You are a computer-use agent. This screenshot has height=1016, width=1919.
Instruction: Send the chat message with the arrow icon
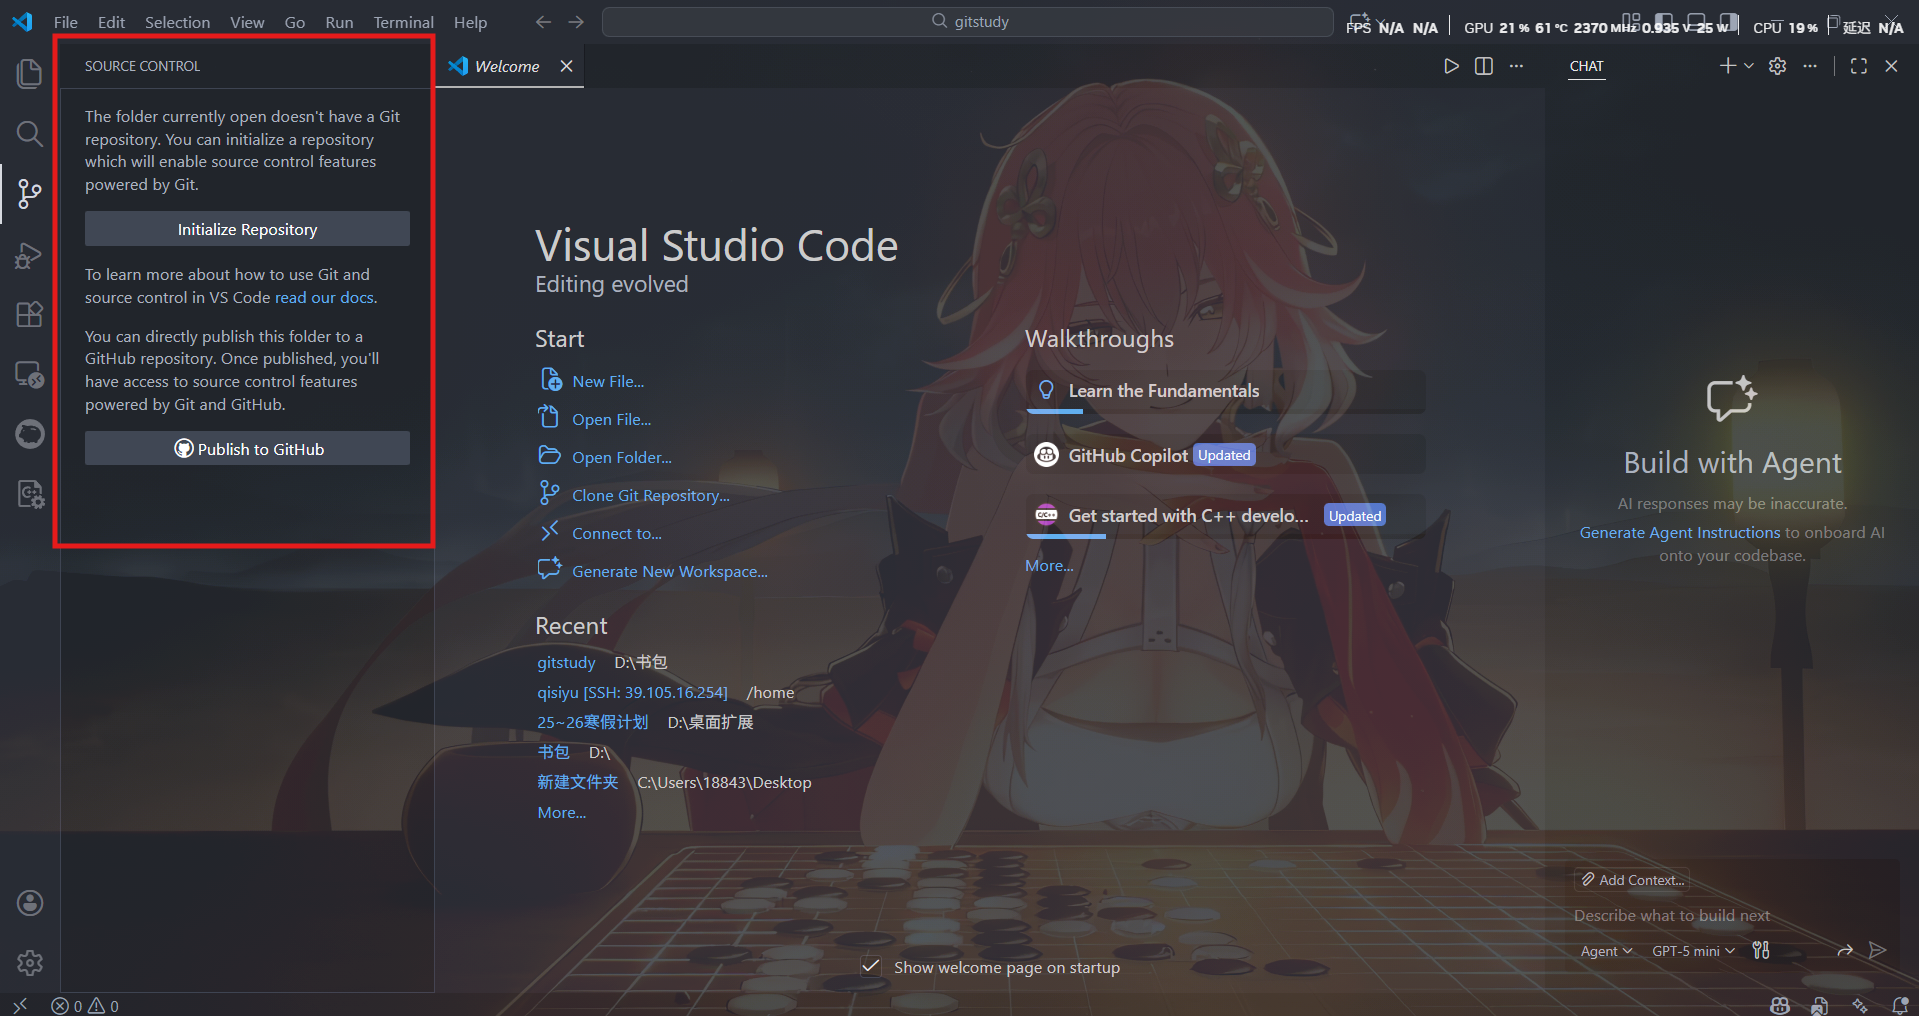1878,950
